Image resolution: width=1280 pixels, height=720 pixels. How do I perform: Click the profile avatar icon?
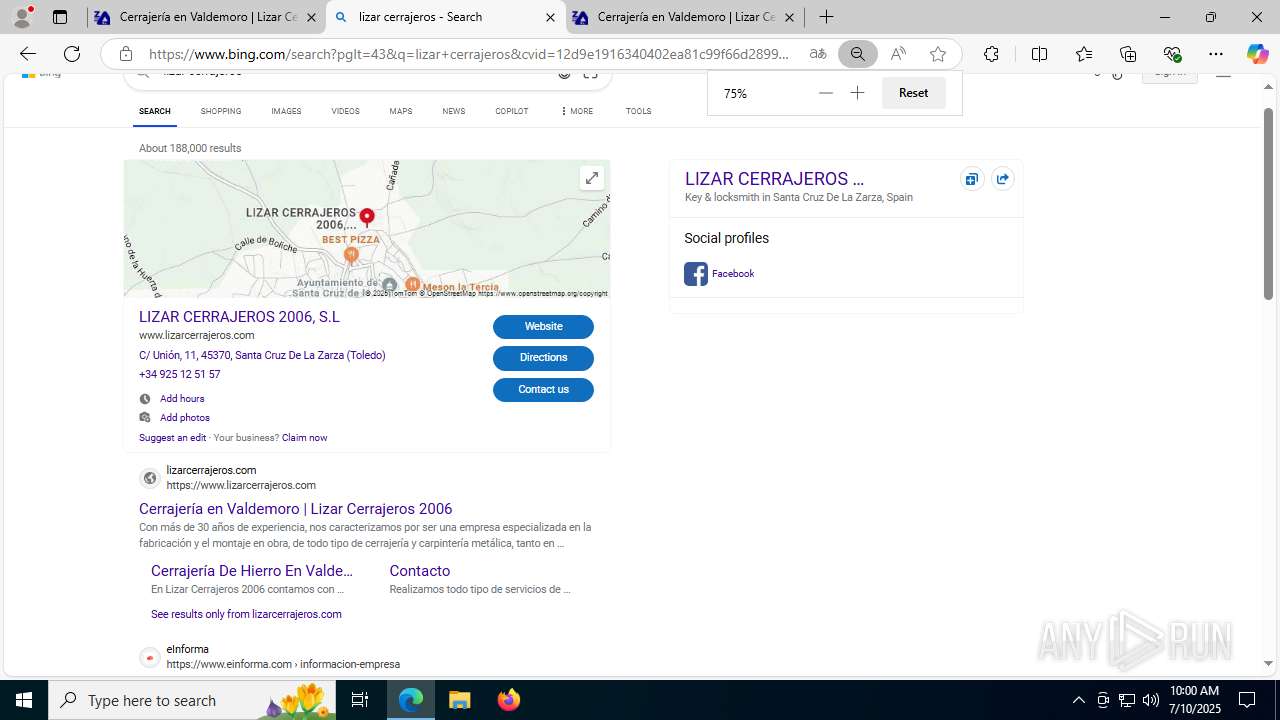[x=22, y=17]
